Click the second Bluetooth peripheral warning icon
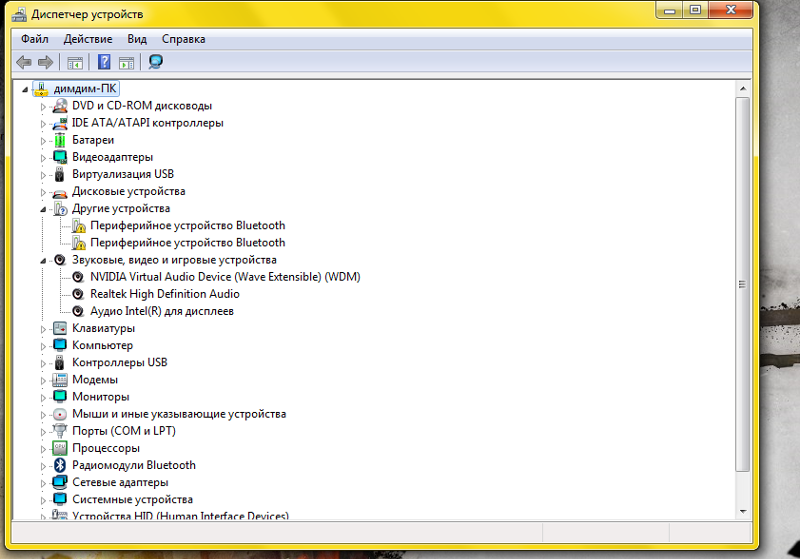 [x=79, y=243]
